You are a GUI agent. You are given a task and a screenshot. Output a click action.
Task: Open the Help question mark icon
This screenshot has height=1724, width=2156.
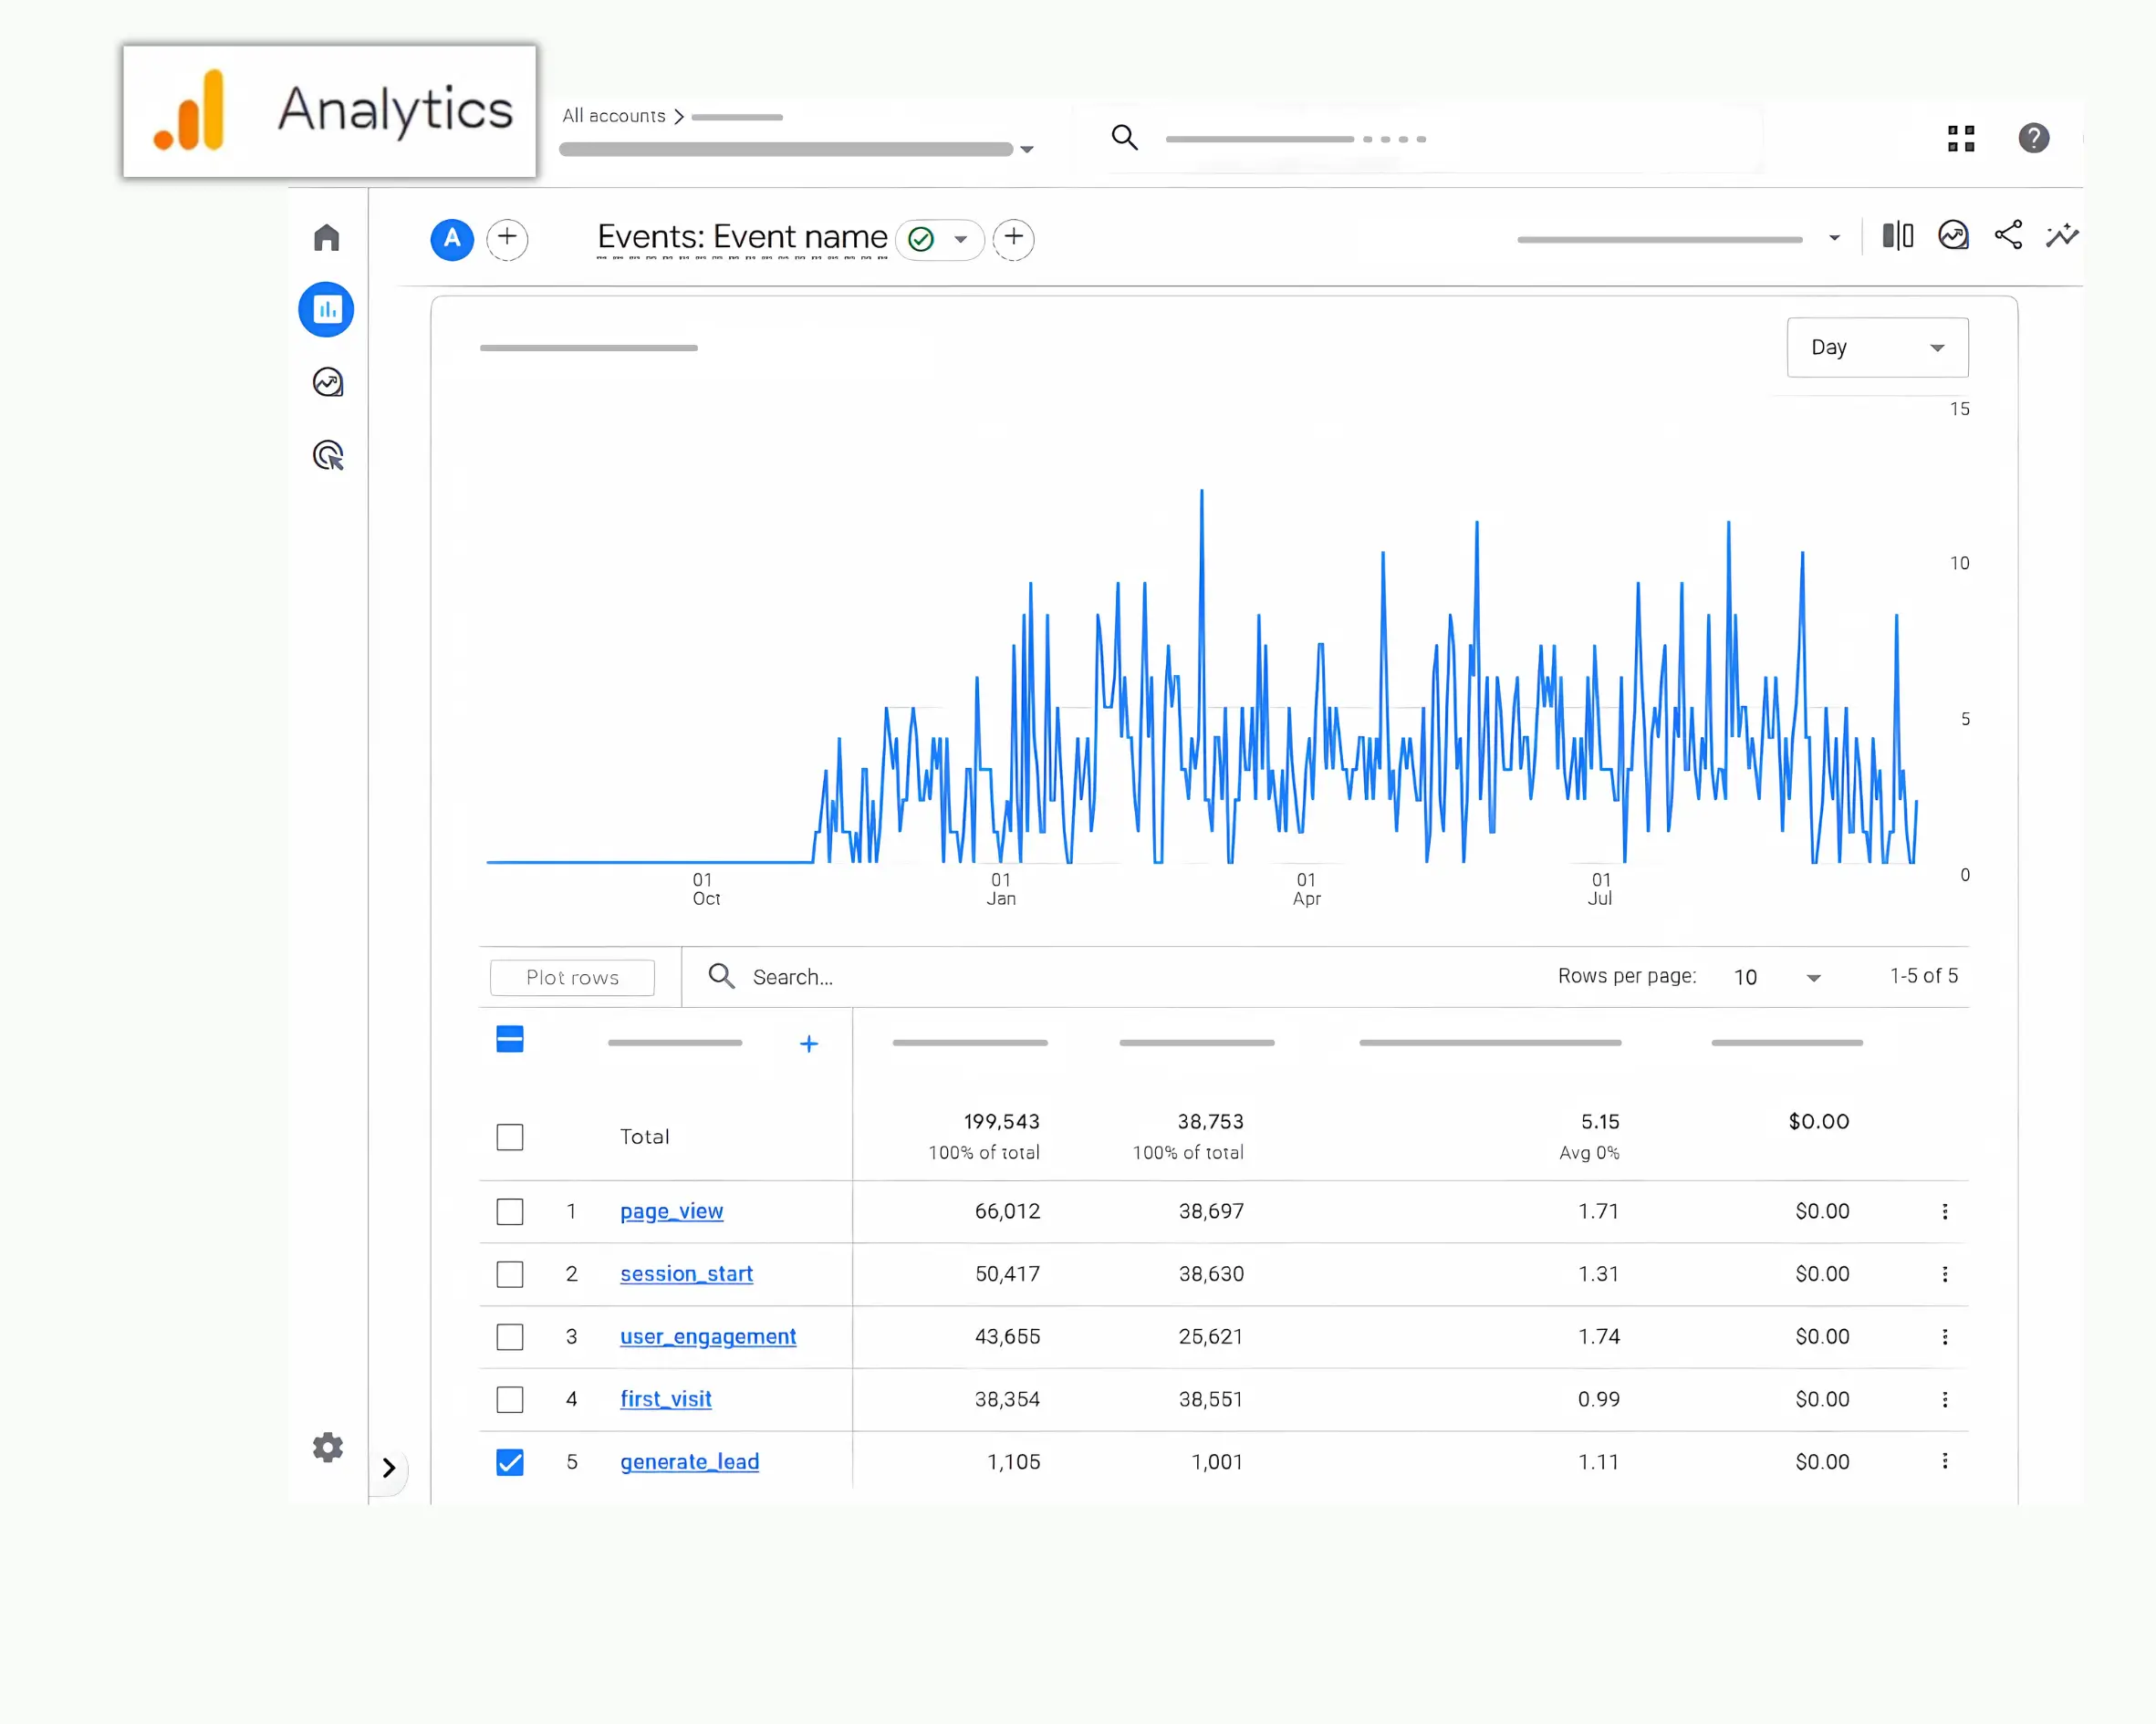click(x=2033, y=138)
